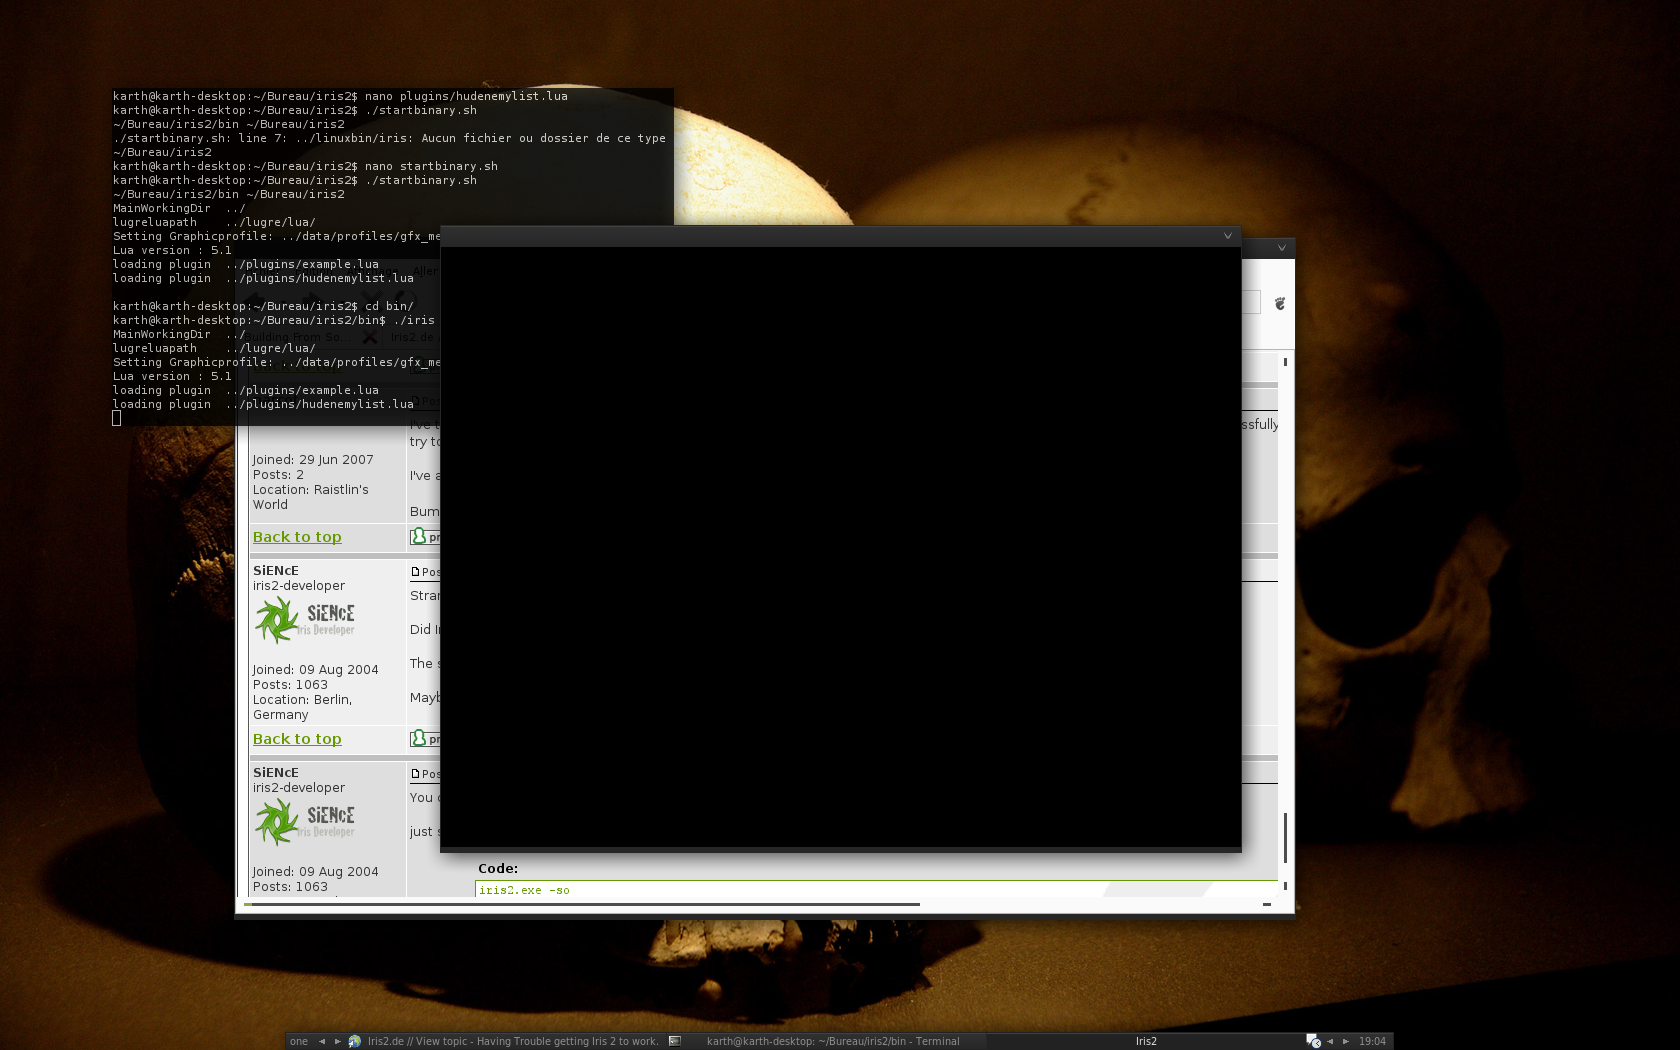Image resolution: width=1680 pixels, height=1050 pixels.
Task: Click "Location: Raistlin's World" text
Action: pos(311,497)
